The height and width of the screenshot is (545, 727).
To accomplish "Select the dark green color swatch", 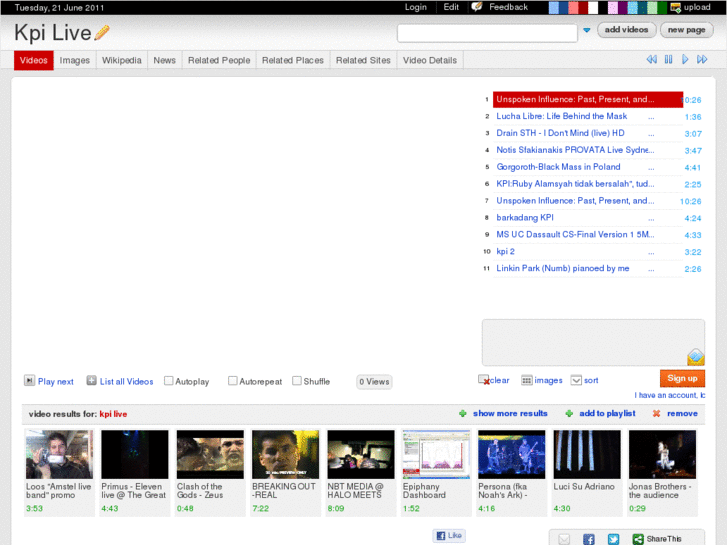I will tap(662, 7).
